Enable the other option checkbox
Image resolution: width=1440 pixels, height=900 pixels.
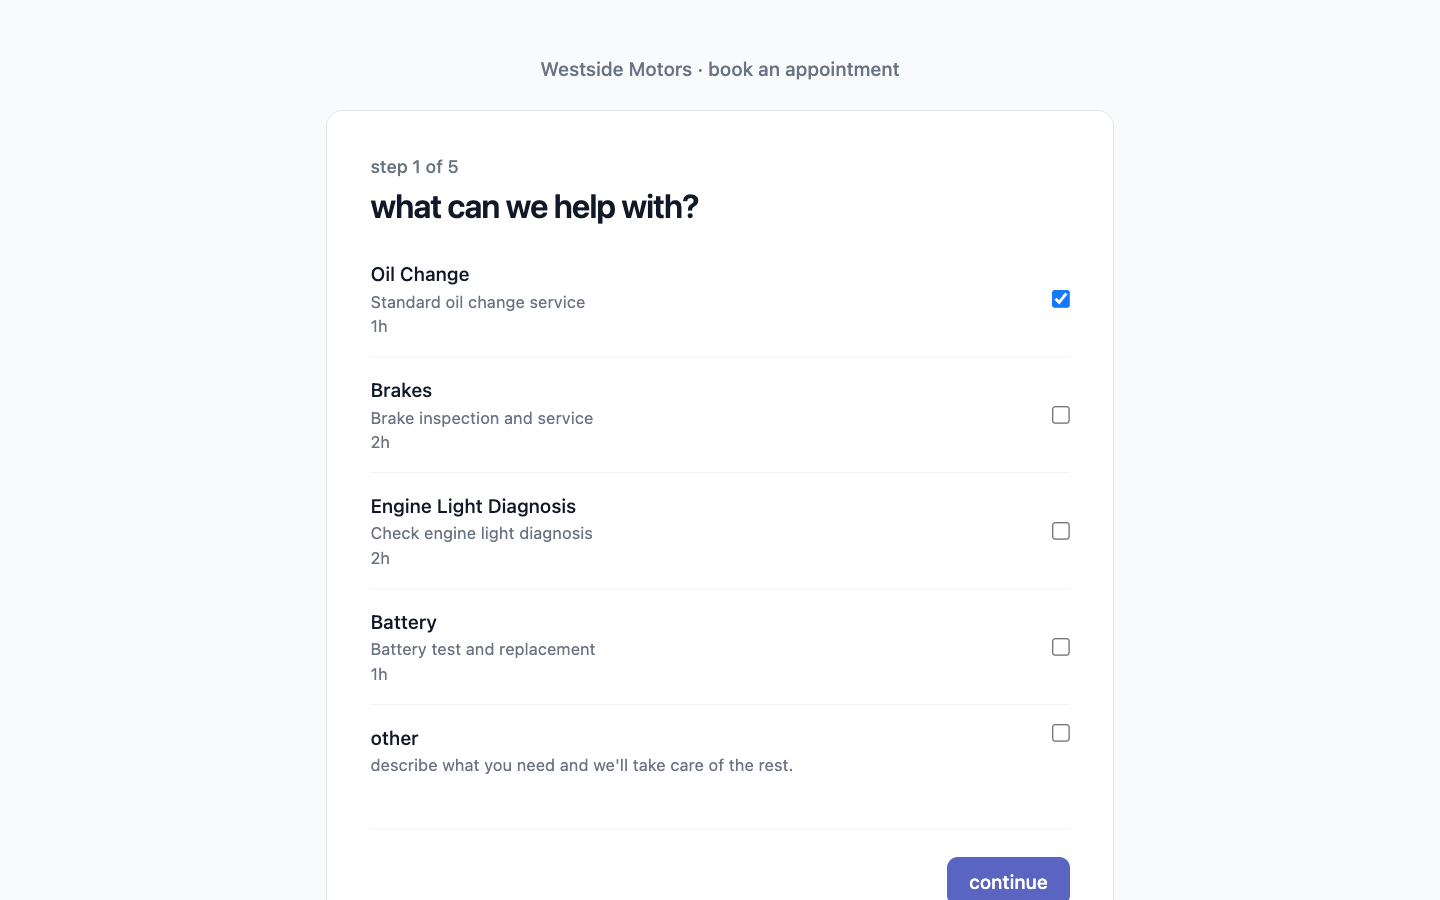point(1061,733)
